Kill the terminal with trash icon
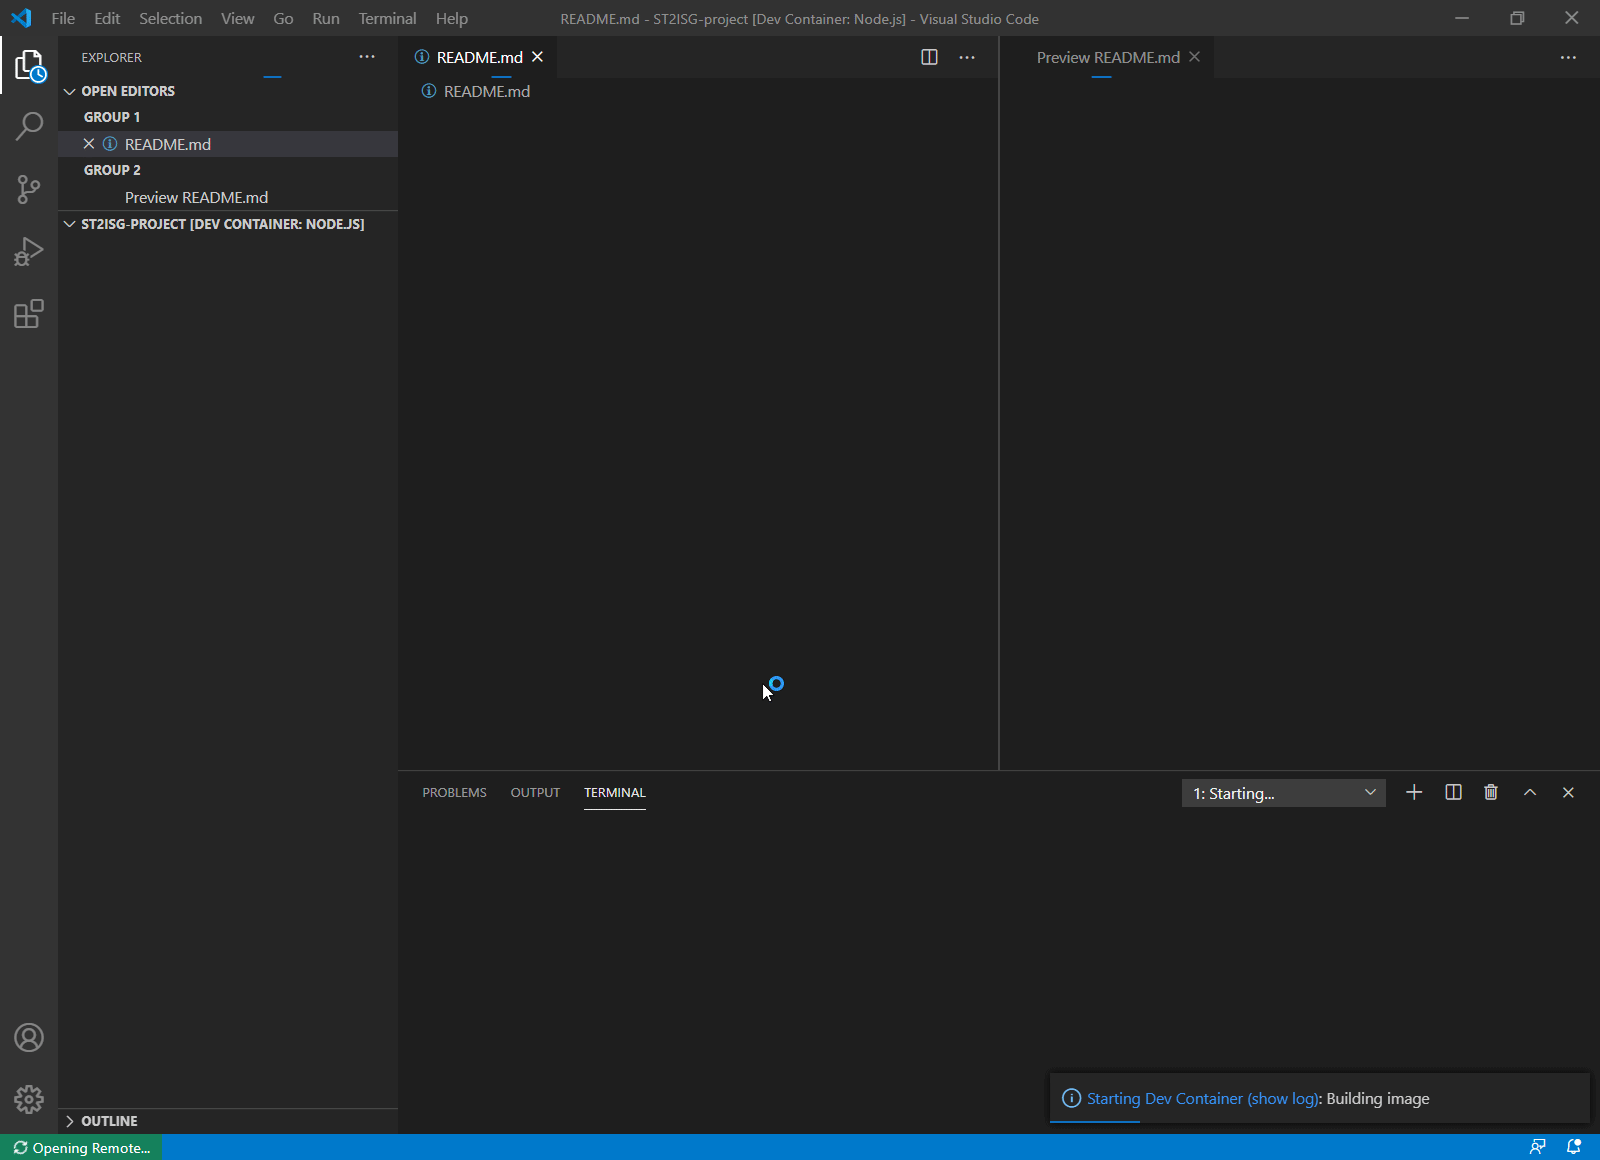The width and height of the screenshot is (1600, 1160). tap(1491, 792)
